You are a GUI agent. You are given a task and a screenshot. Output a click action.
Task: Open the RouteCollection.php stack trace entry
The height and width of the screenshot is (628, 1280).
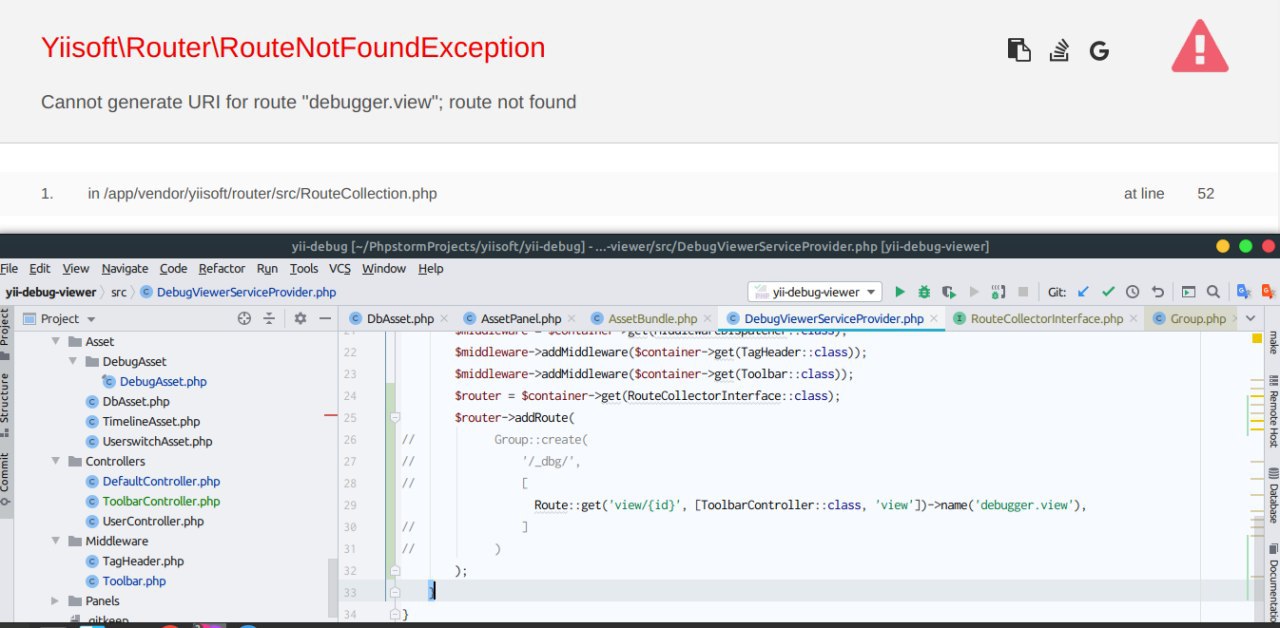pyautogui.click(x=640, y=194)
